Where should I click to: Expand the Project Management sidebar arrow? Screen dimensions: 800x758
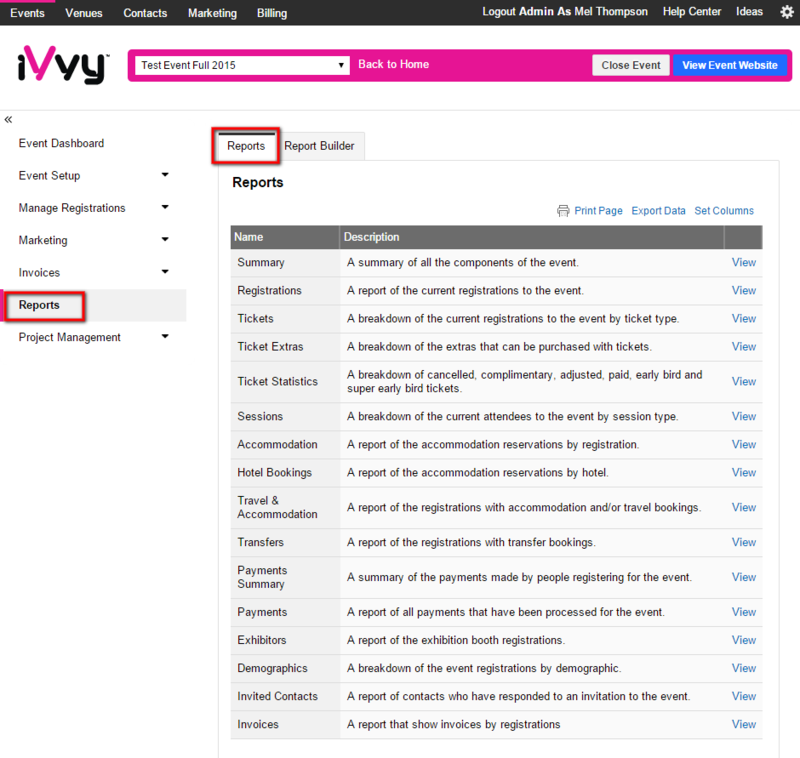[165, 336]
